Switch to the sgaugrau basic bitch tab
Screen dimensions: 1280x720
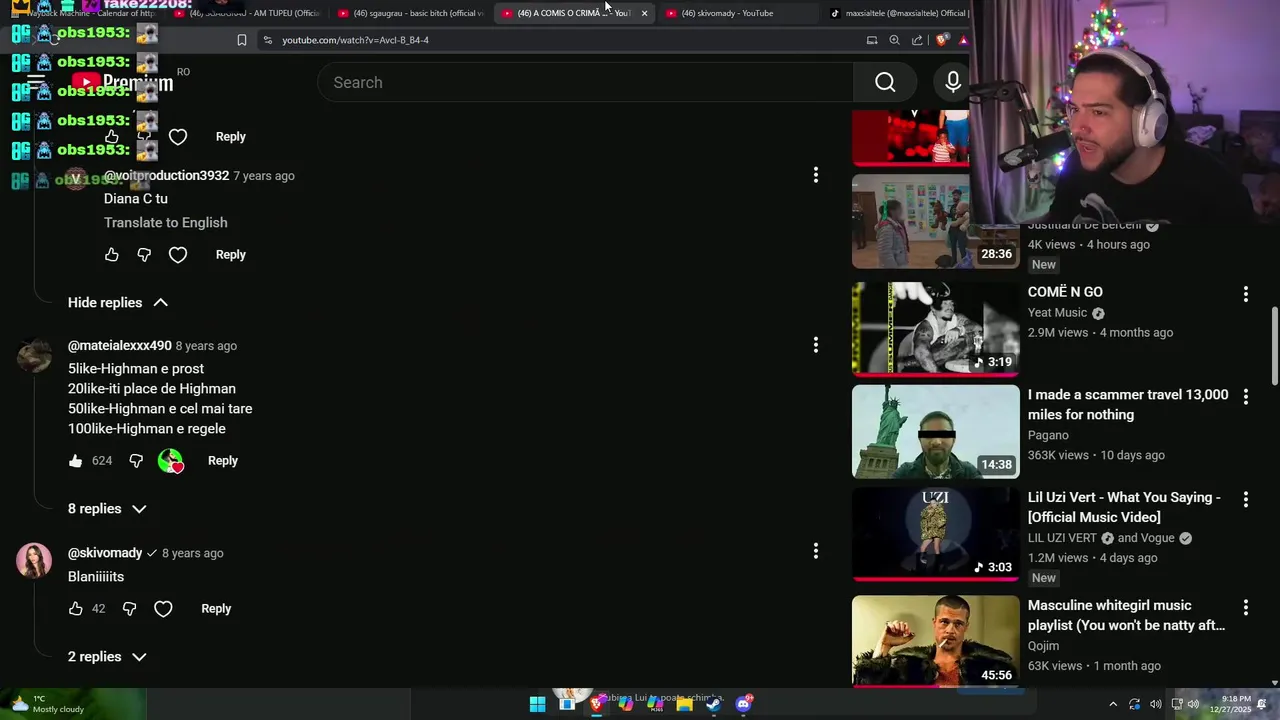pyautogui.click(x=410, y=13)
